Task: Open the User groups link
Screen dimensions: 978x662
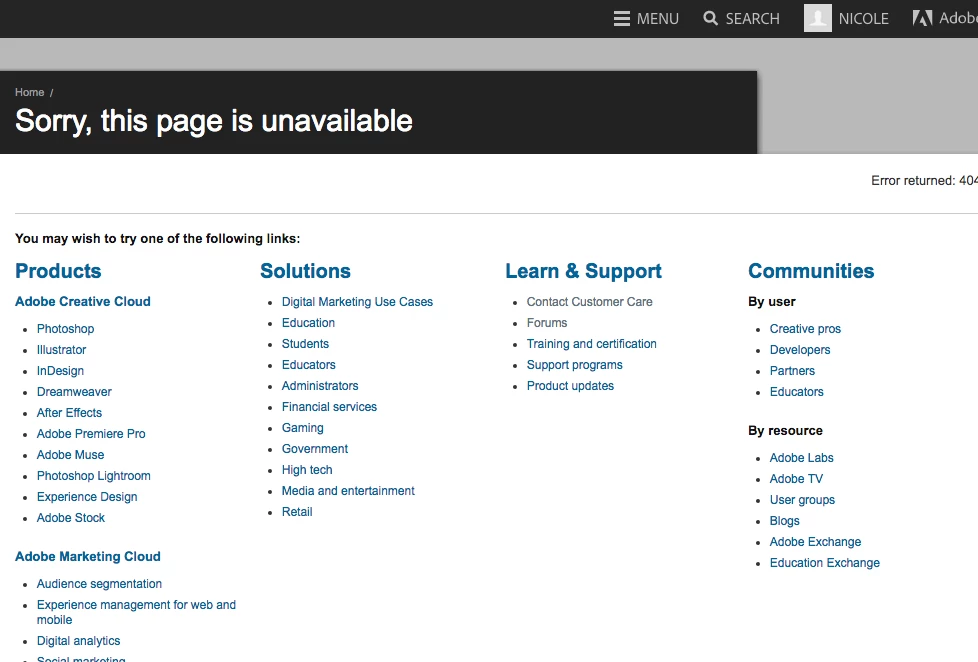Action: 802,500
